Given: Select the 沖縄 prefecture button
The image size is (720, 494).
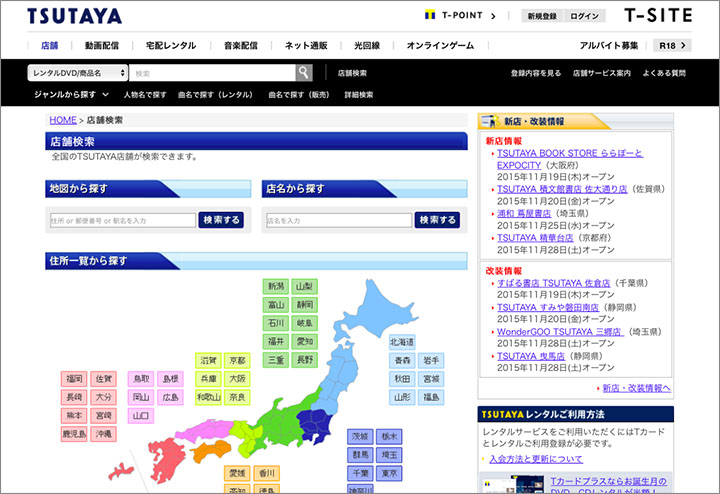Looking at the screenshot, I should click(104, 434).
